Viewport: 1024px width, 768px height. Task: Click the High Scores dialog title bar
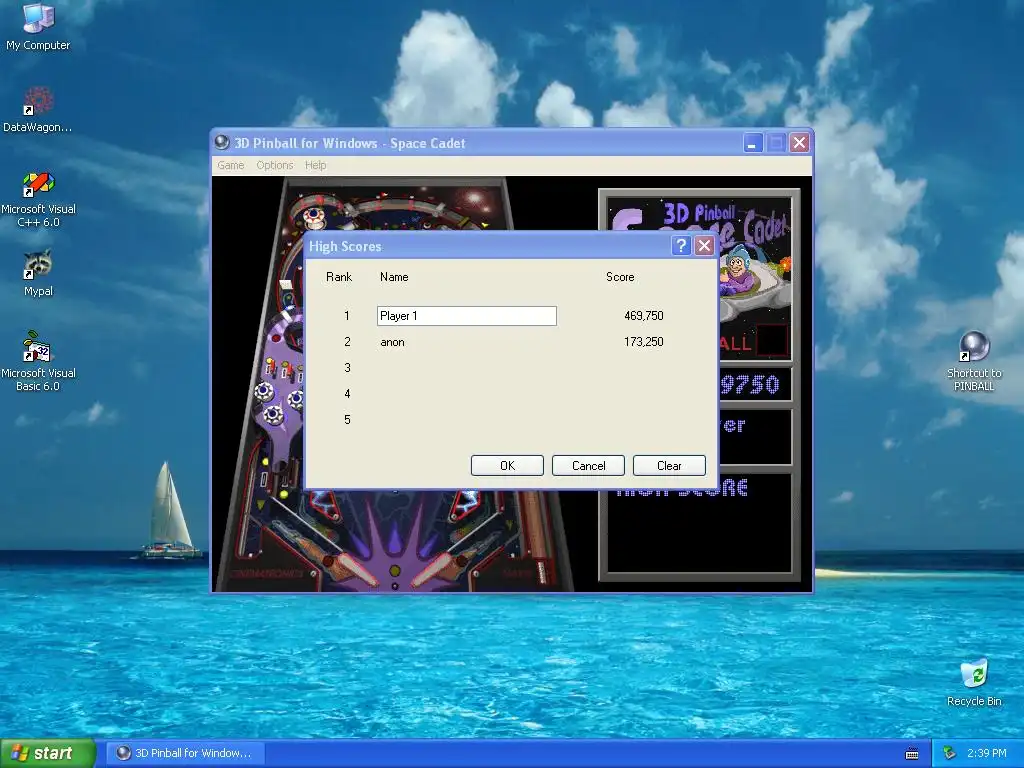tap(487, 246)
